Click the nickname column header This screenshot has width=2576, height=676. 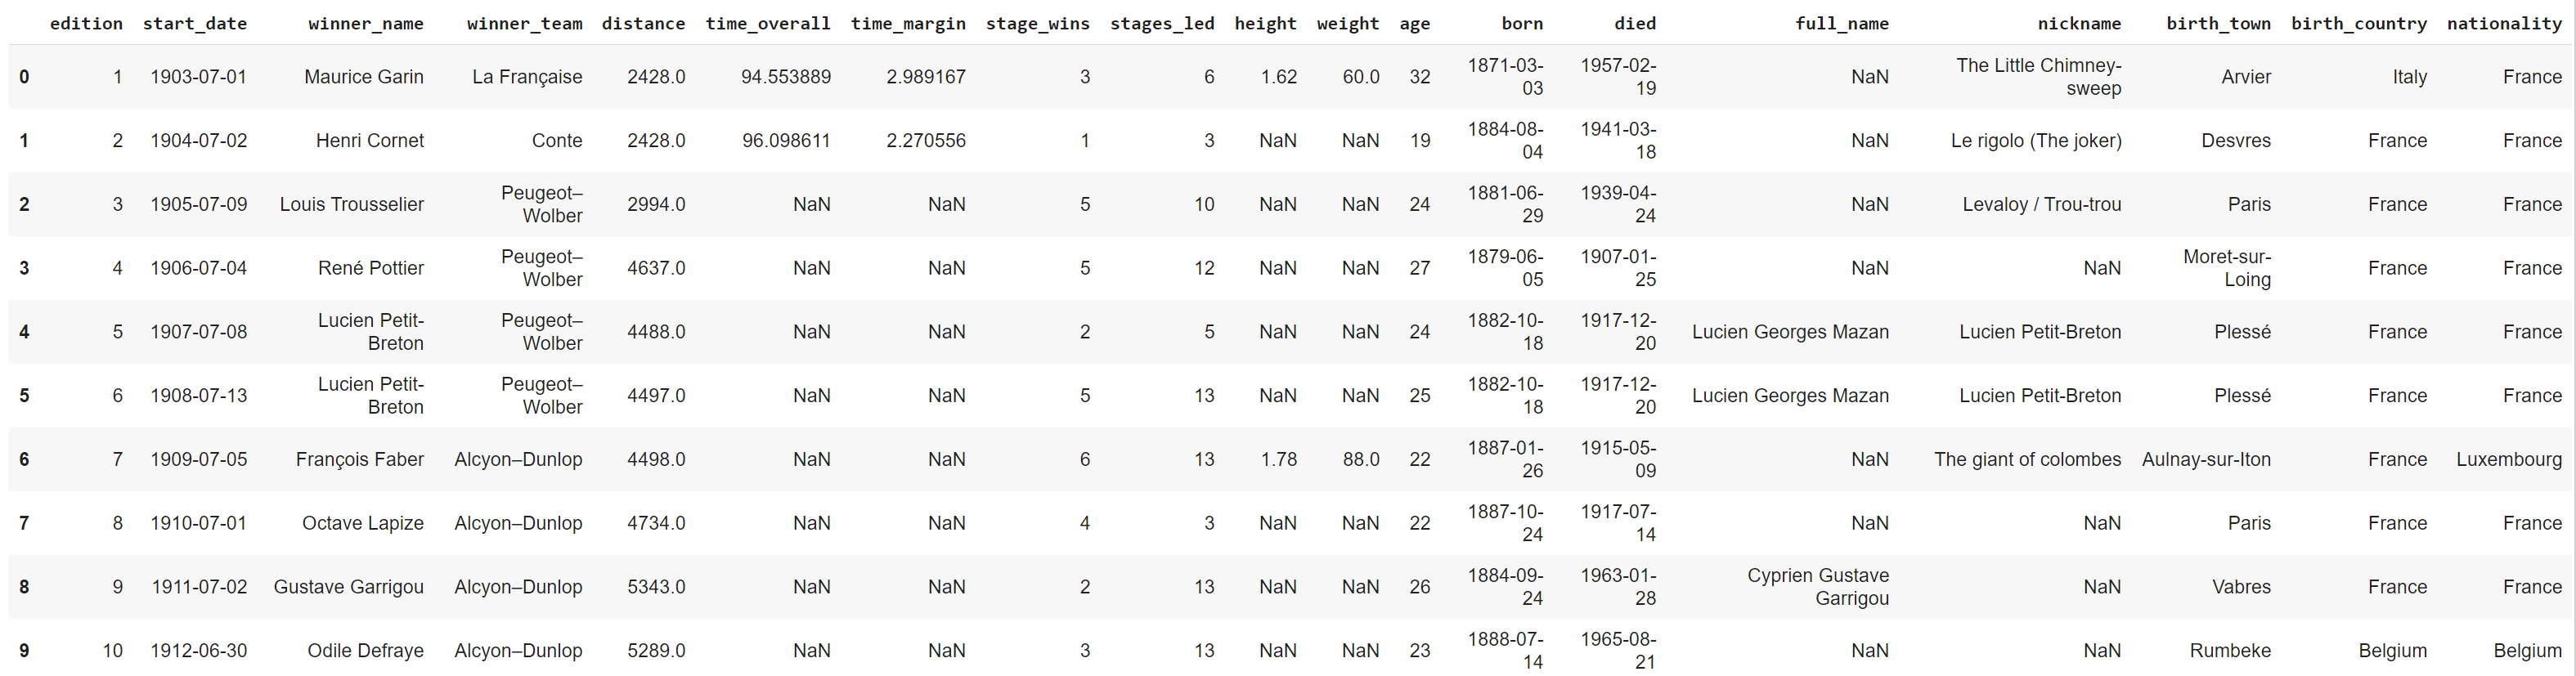(x=2079, y=23)
